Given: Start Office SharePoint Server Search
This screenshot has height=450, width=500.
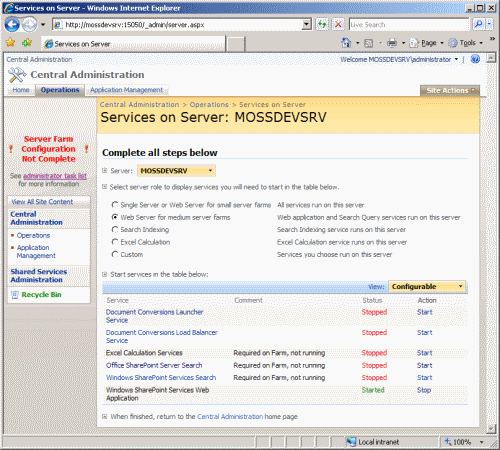Looking at the screenshot, I should 425,365.
